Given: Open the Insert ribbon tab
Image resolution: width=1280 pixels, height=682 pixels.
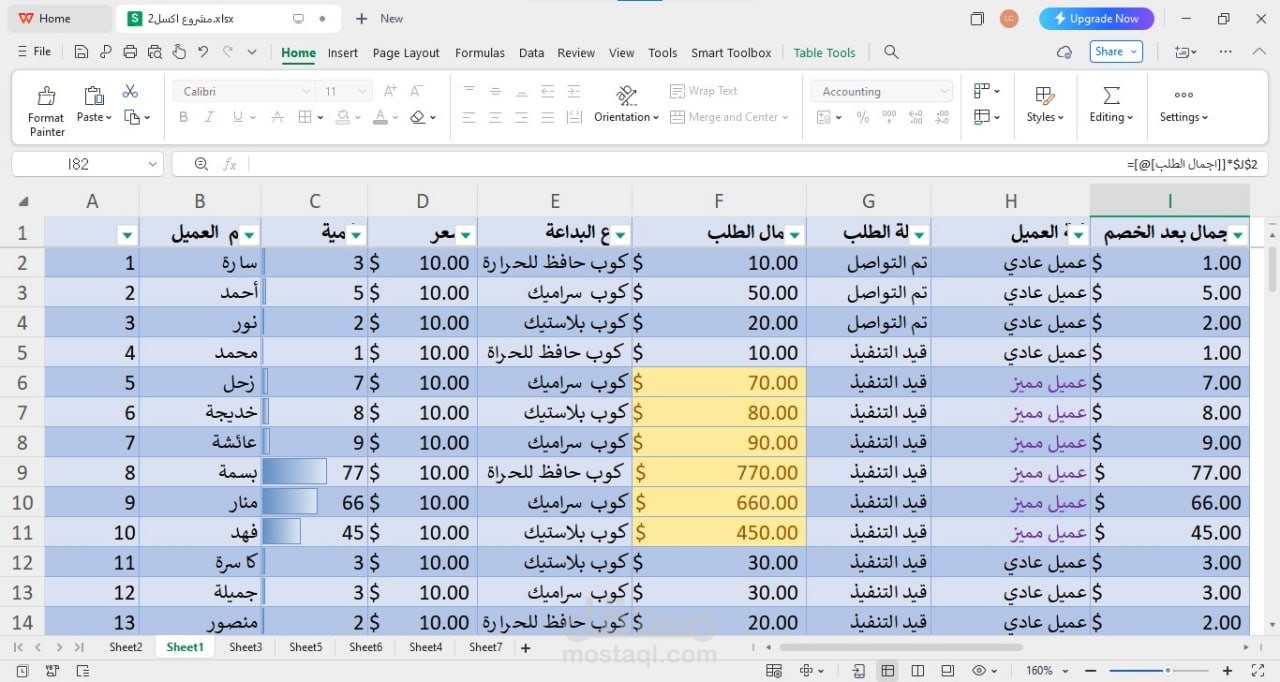Looking at the screenshot, I should [342, 53].
